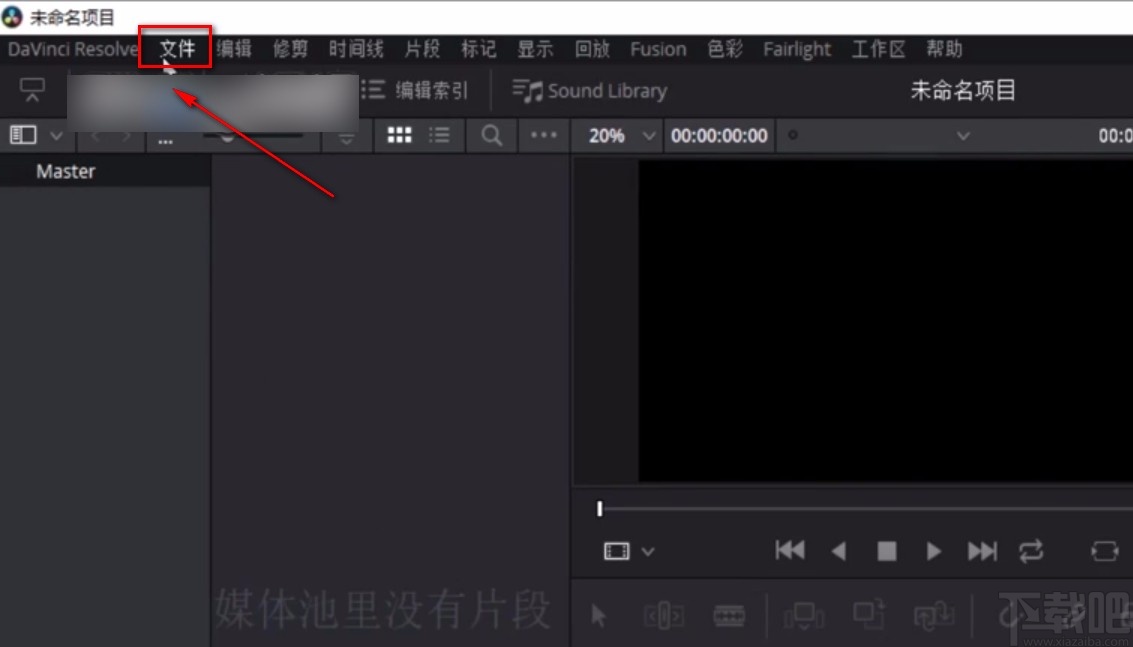1133x647 pixels.
Task: Open the 20% zoom level dropdown
Action: (617, 135)
